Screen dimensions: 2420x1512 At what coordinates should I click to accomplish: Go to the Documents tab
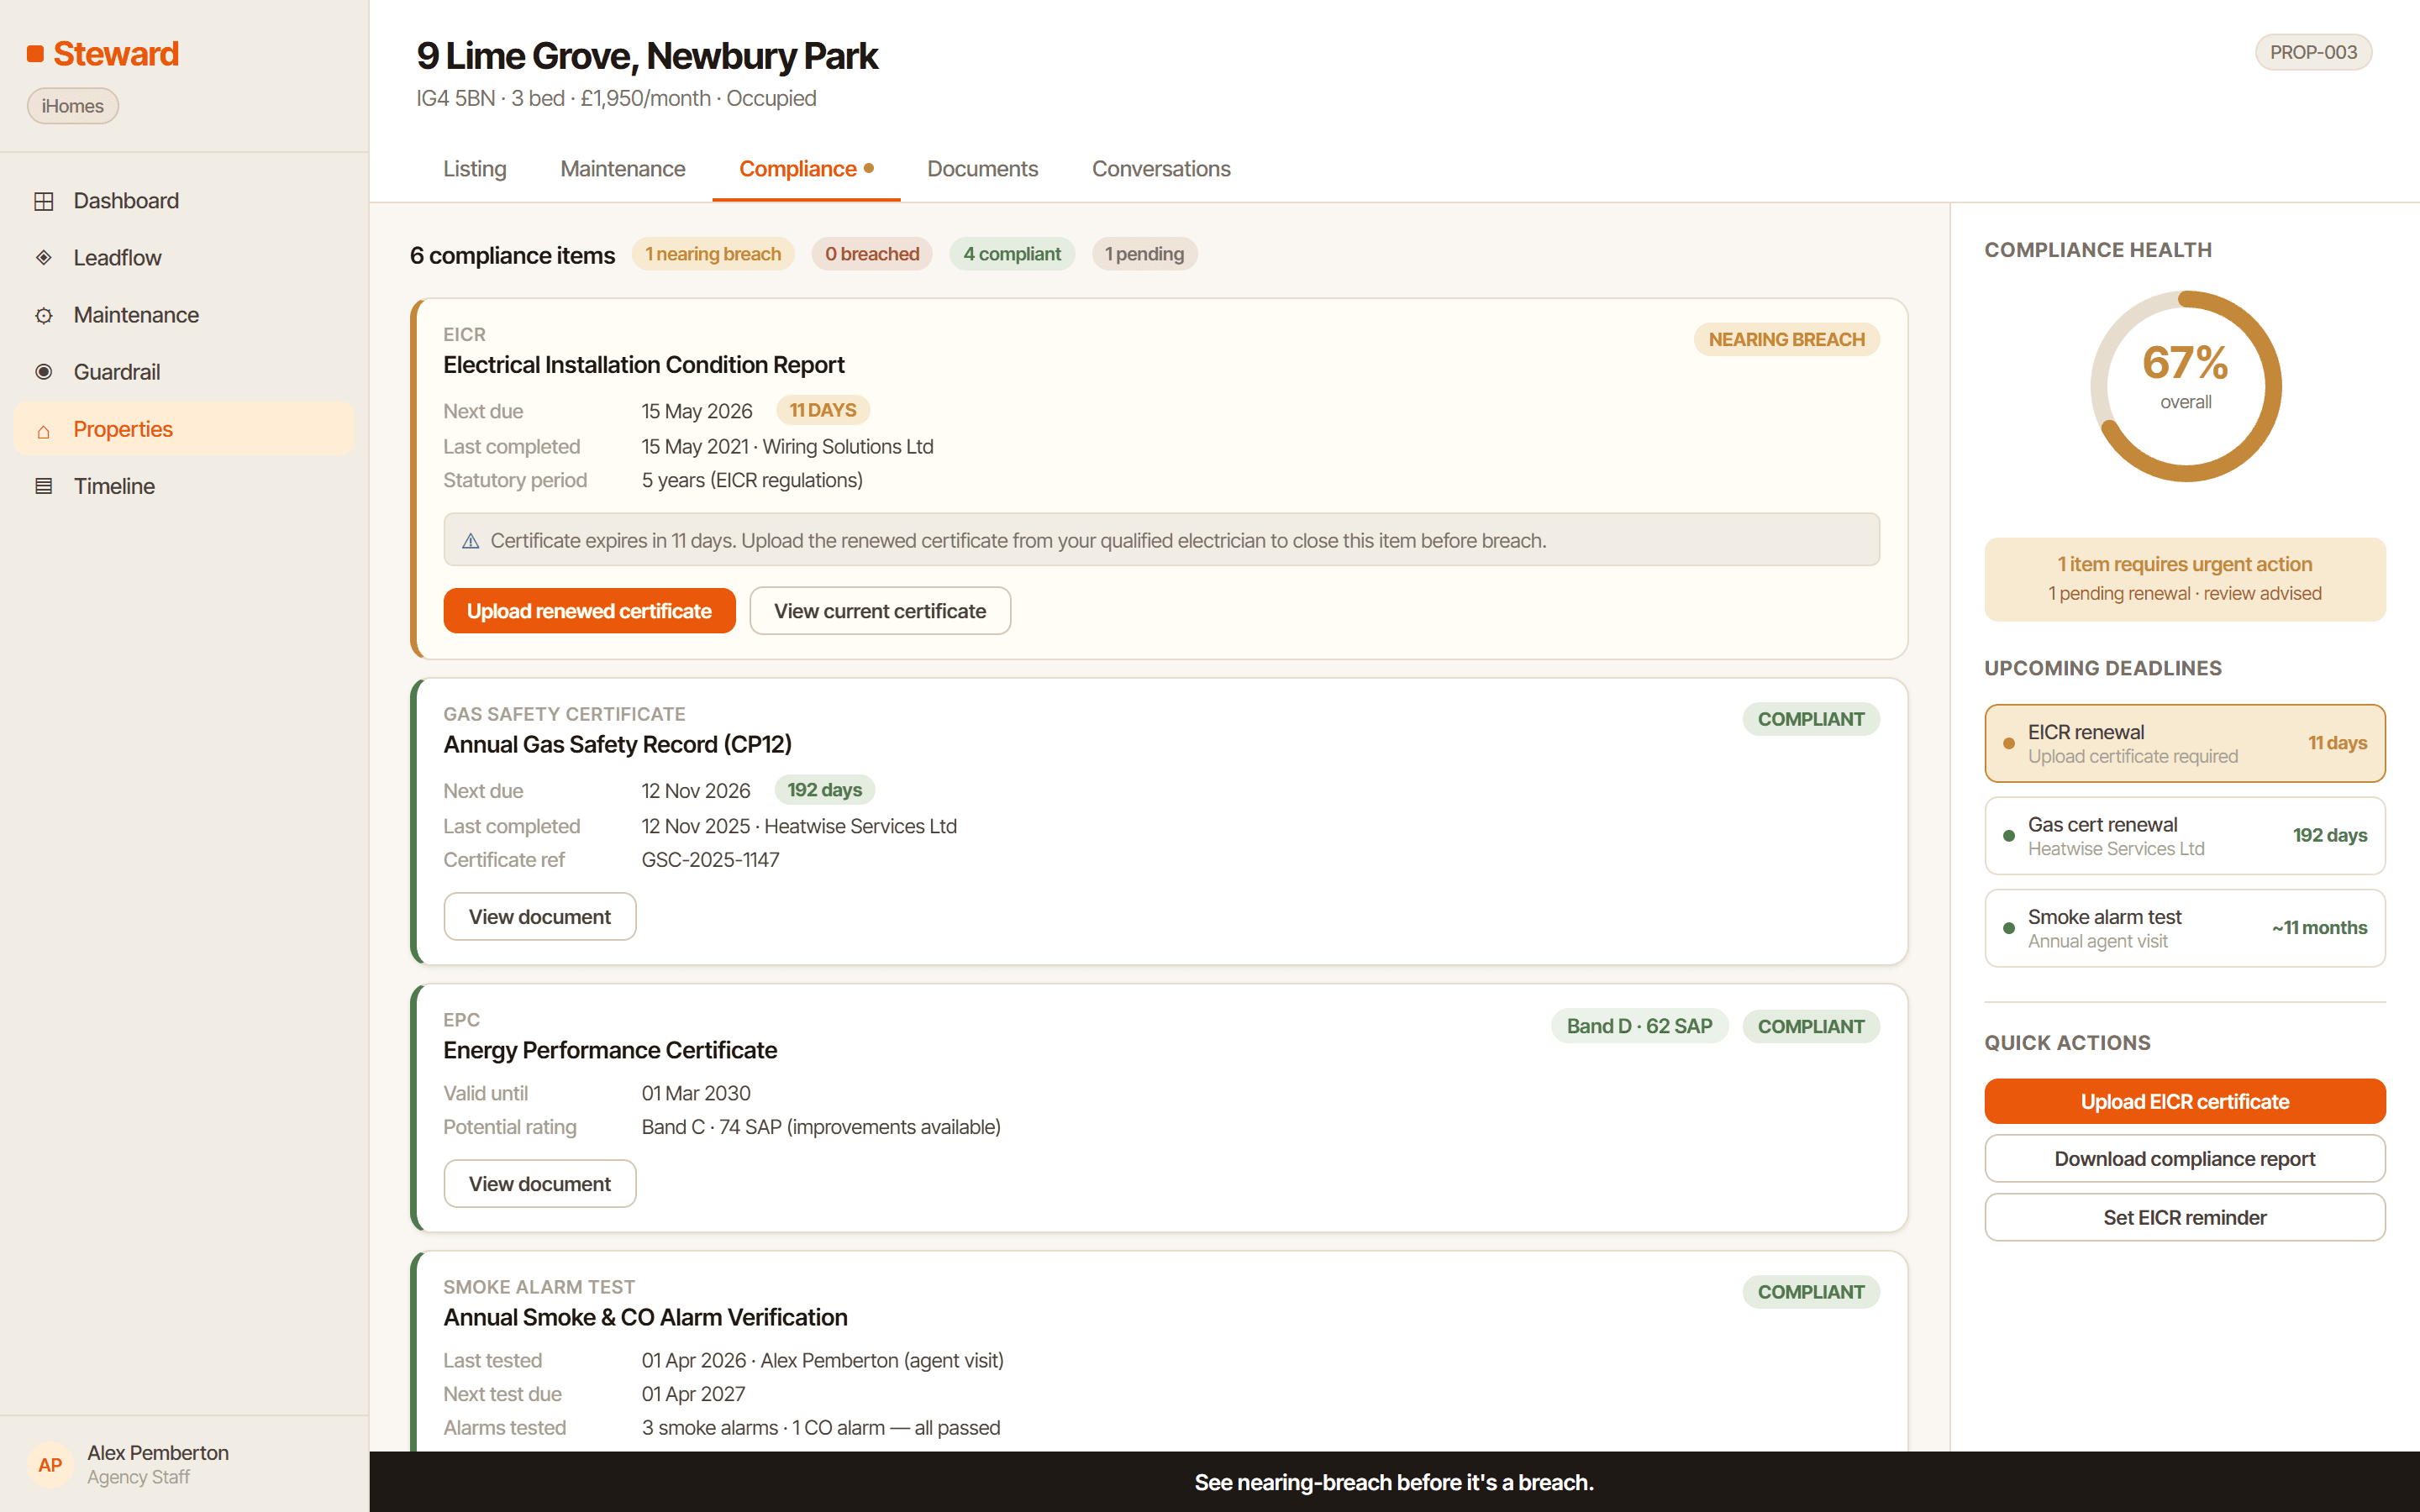tap(983, 169)
